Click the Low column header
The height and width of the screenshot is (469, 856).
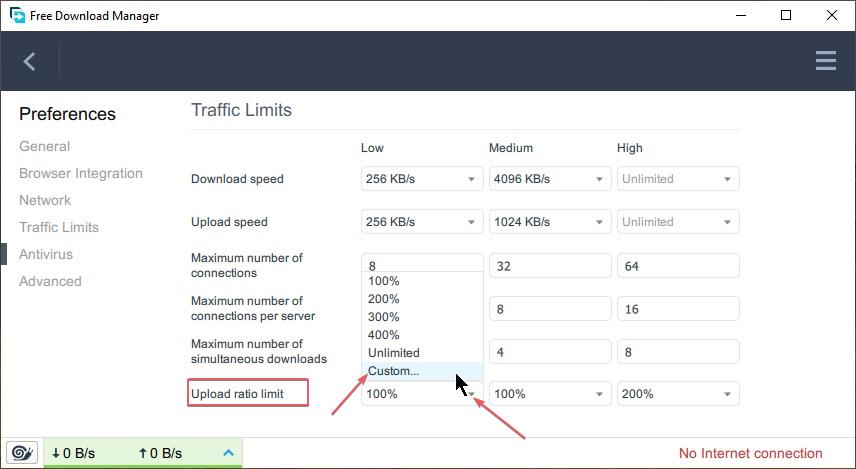tap(372, 148)
